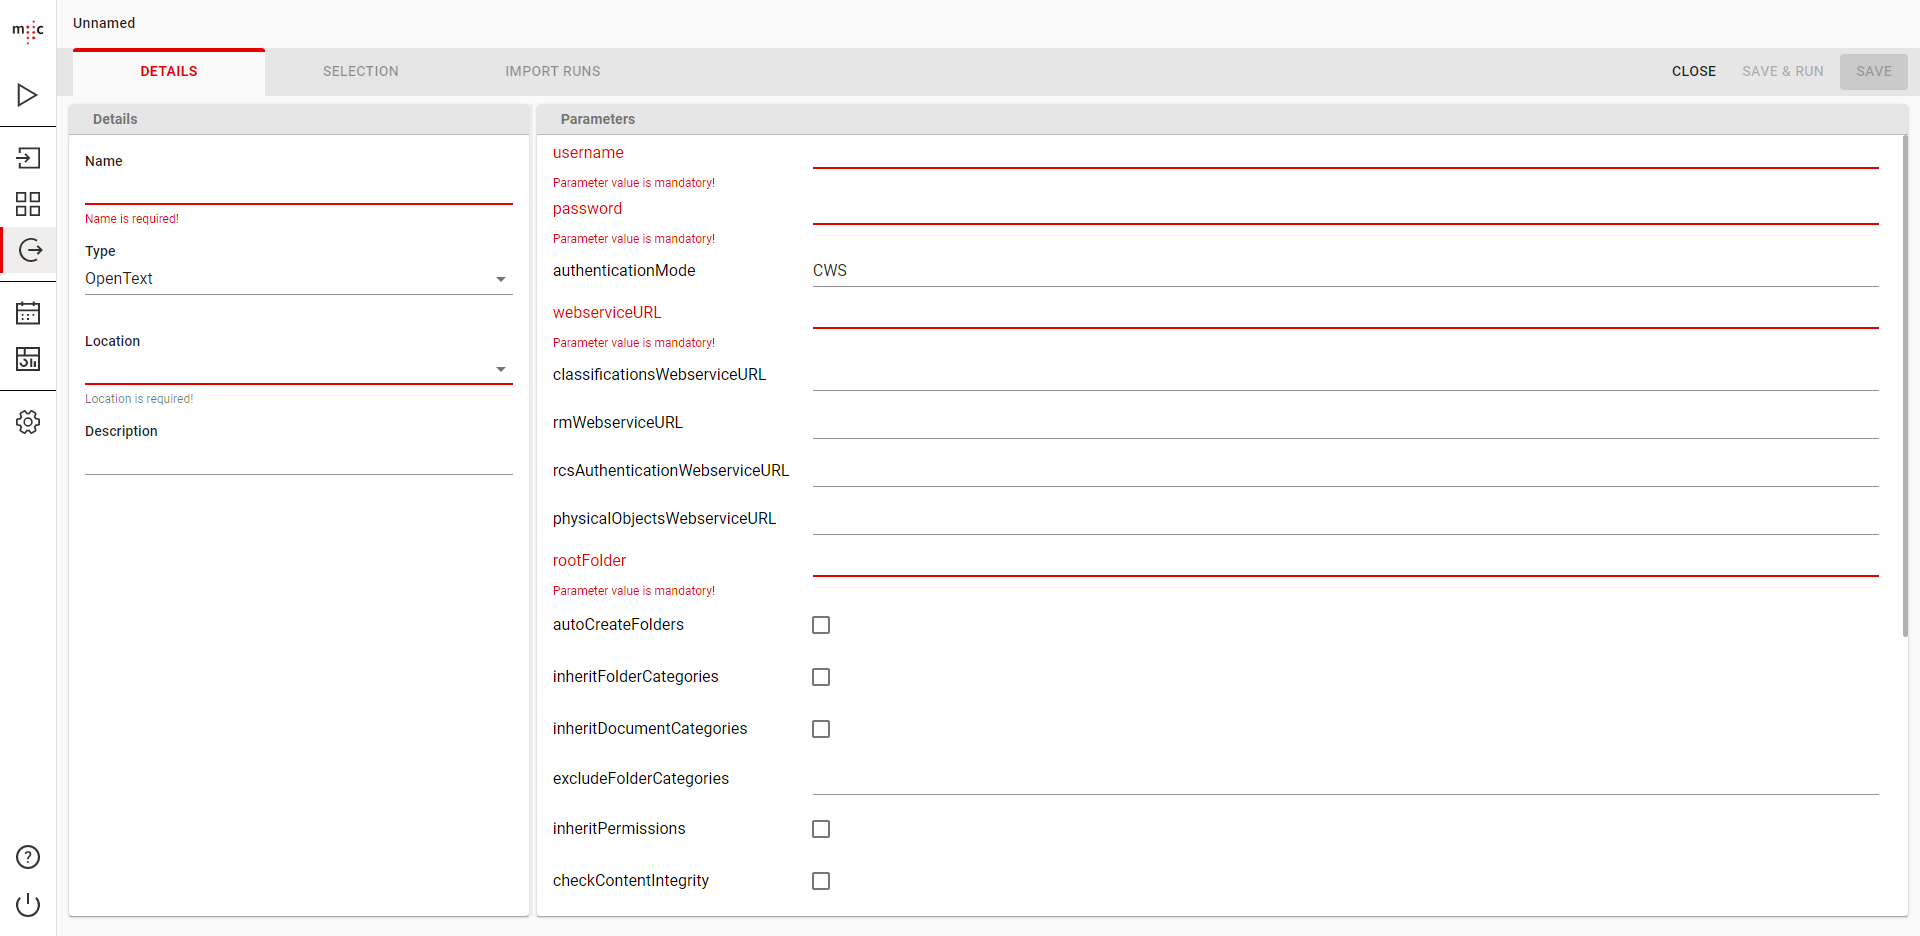This screenshot has width=1920, height=936.
Task: Click the Save button
Action: 1873,72
